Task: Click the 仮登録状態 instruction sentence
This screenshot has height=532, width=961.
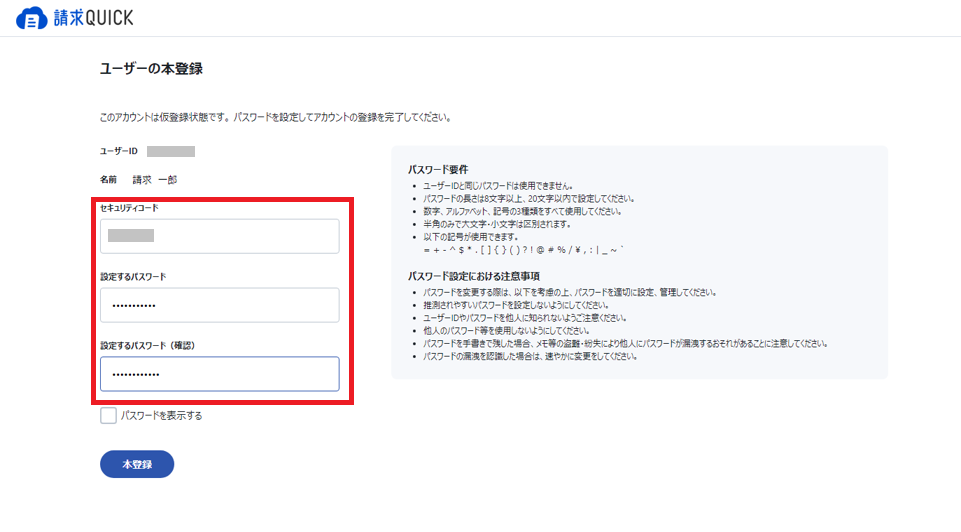Action: tap(276, 117)
